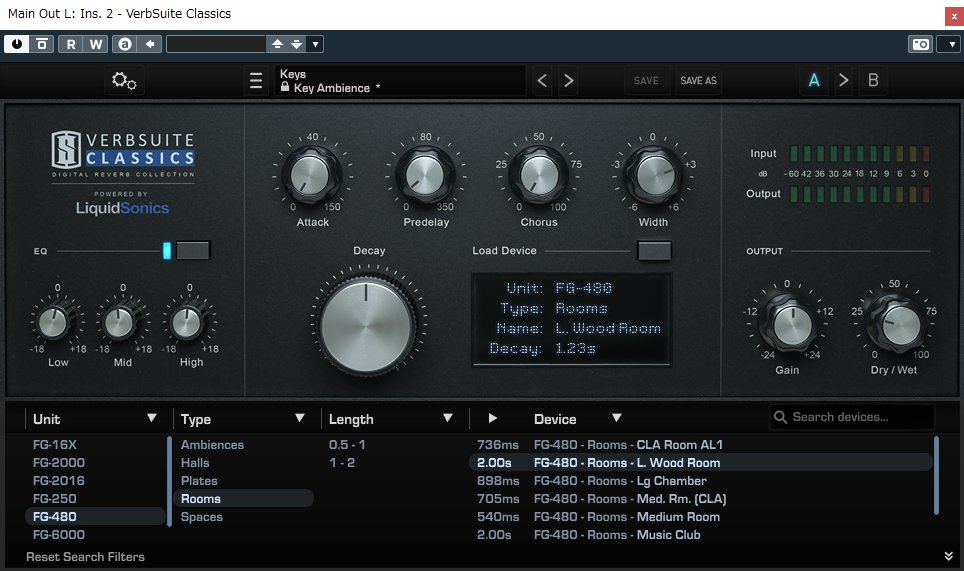Click Reset Search Filters

[85, 557]
